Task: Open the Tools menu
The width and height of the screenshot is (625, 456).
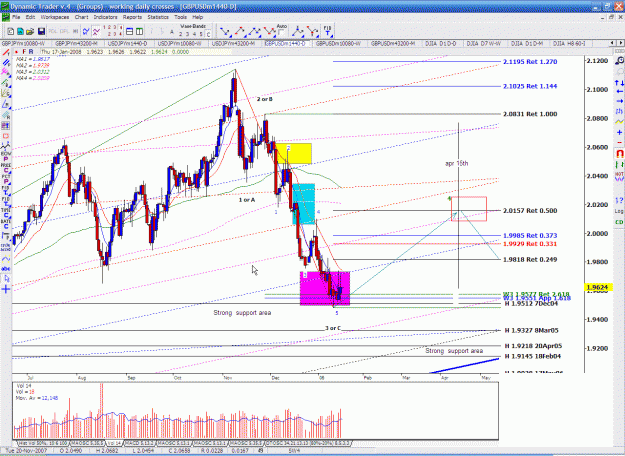Action: pos(180,17)
